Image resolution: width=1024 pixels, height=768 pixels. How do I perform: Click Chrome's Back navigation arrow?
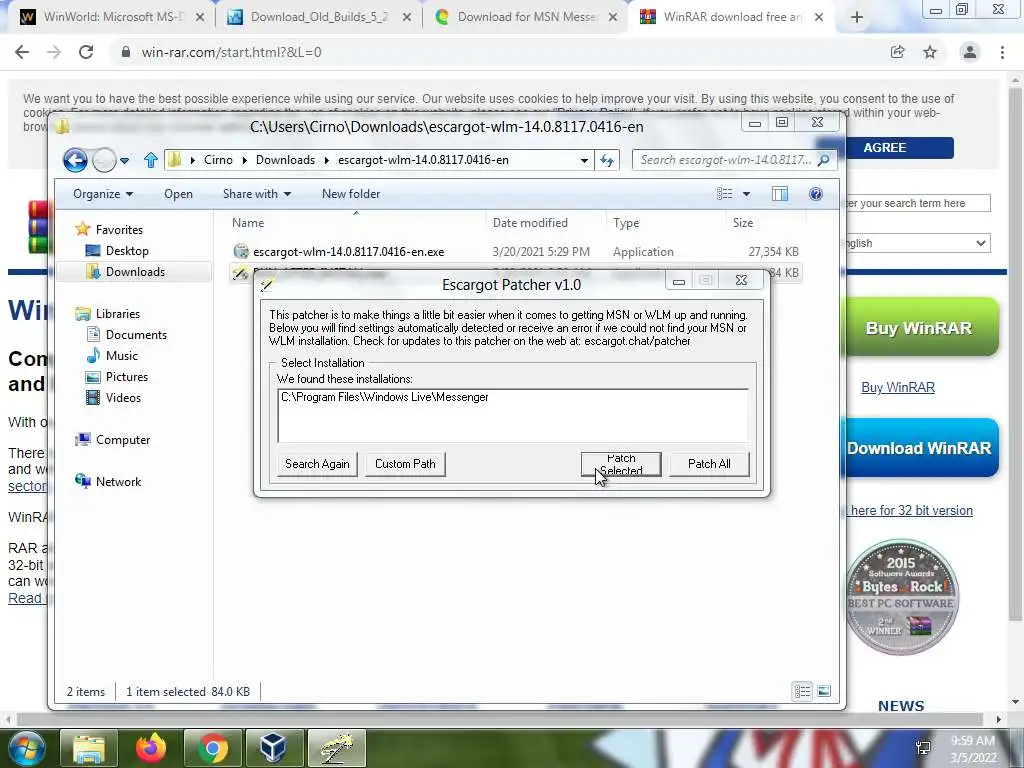tap(22, 52)
